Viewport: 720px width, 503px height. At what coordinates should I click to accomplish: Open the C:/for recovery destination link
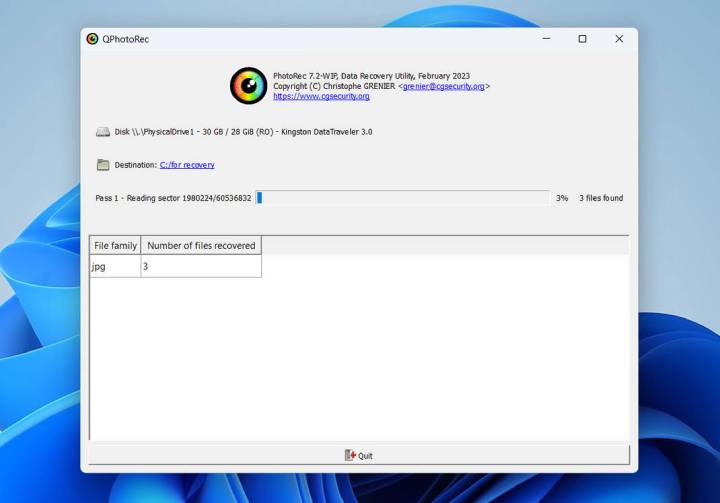[187, 165]
